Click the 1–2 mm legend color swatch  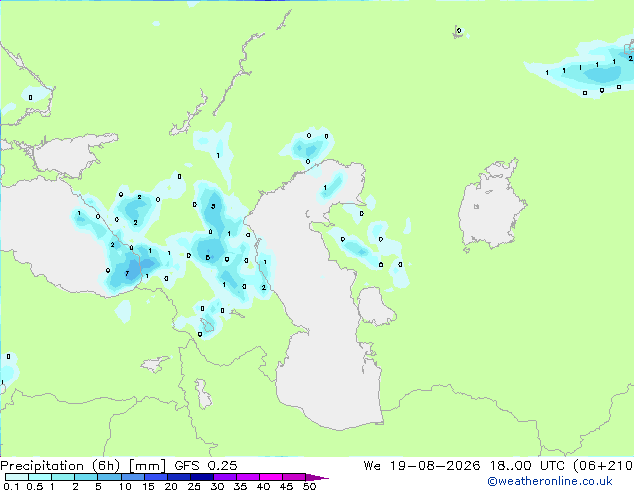[63, 477]
